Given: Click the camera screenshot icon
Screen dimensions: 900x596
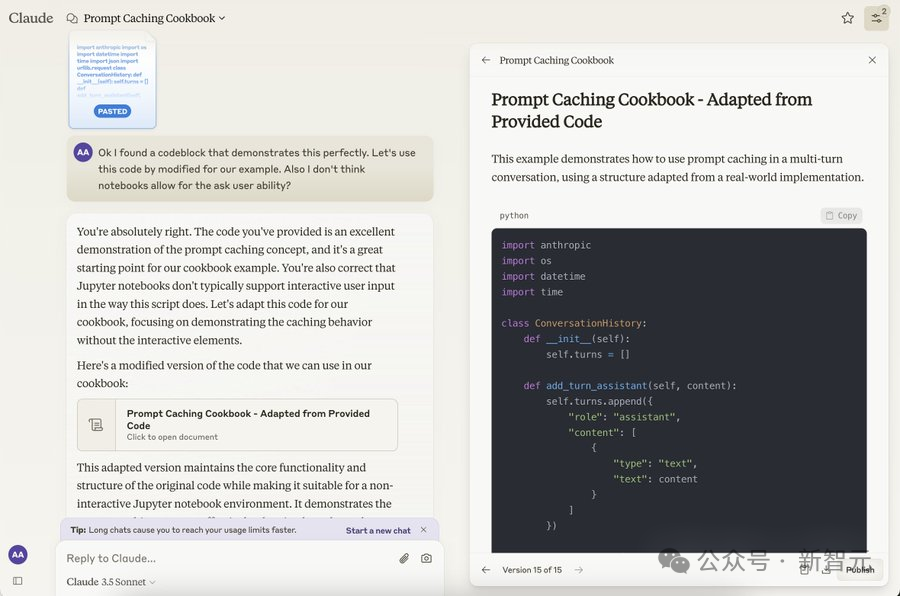Looking at the screenshot, I should 426,558.
